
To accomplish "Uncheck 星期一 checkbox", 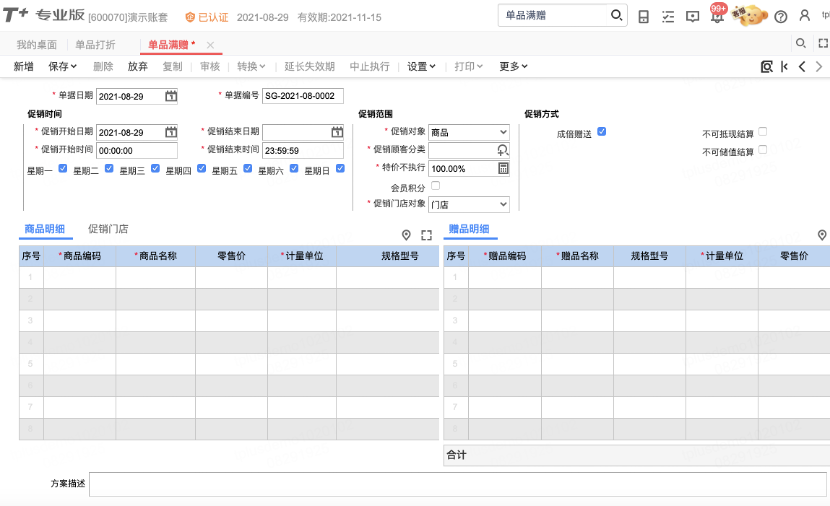I will [x=62, y=168].
